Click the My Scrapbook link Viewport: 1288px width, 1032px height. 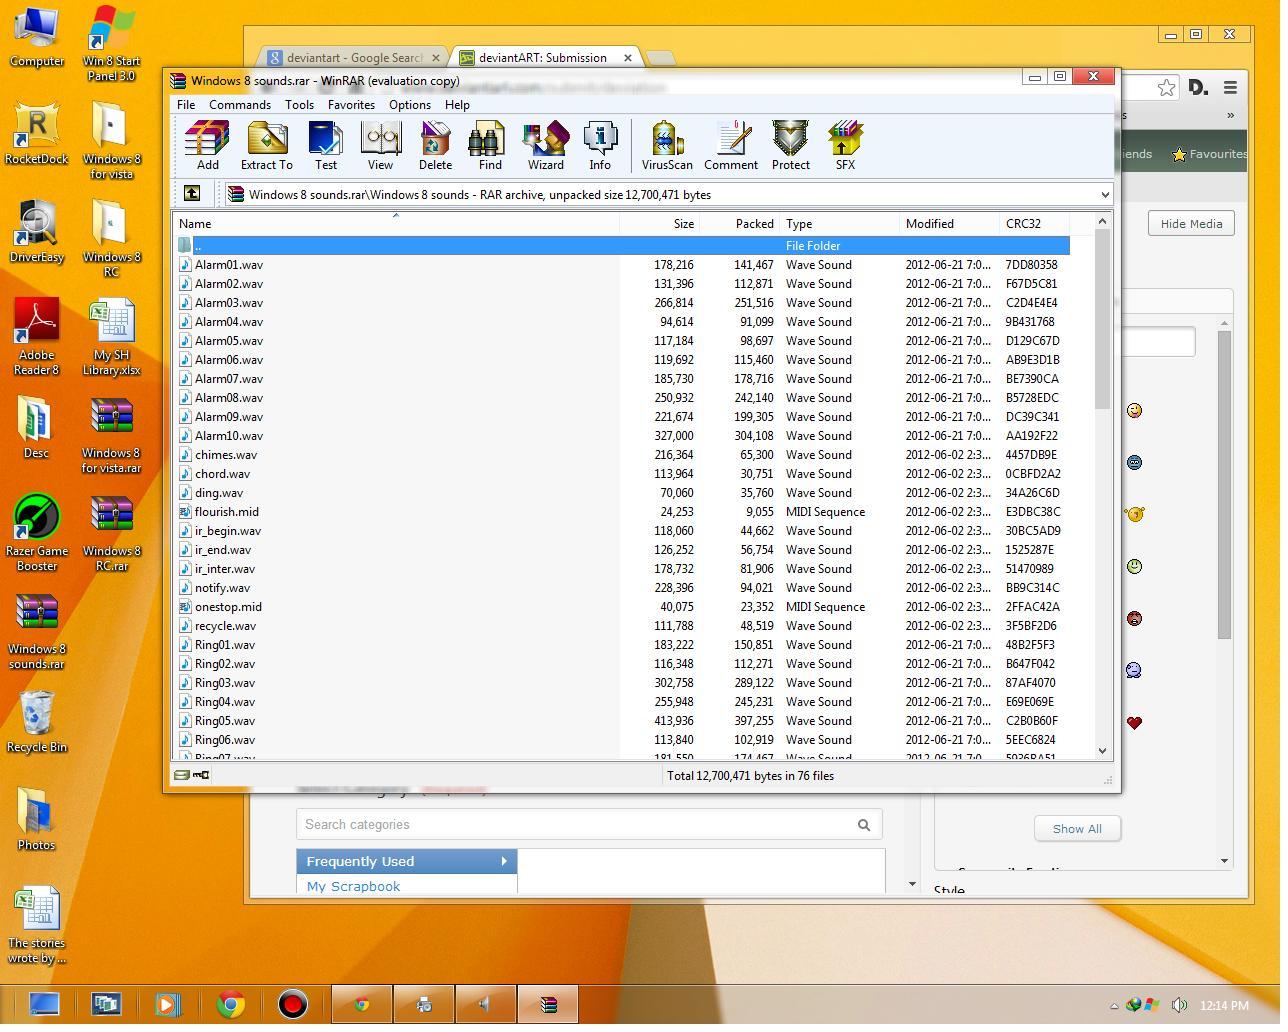click(x=353, y=886)
